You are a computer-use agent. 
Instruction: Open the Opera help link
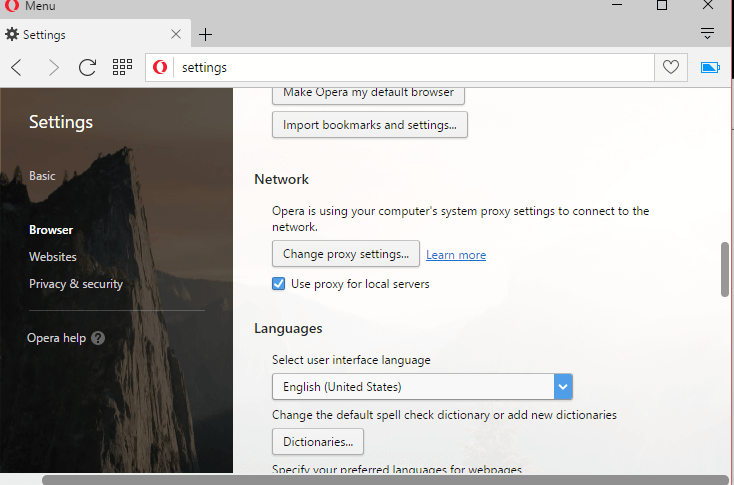tap(57, 338)
